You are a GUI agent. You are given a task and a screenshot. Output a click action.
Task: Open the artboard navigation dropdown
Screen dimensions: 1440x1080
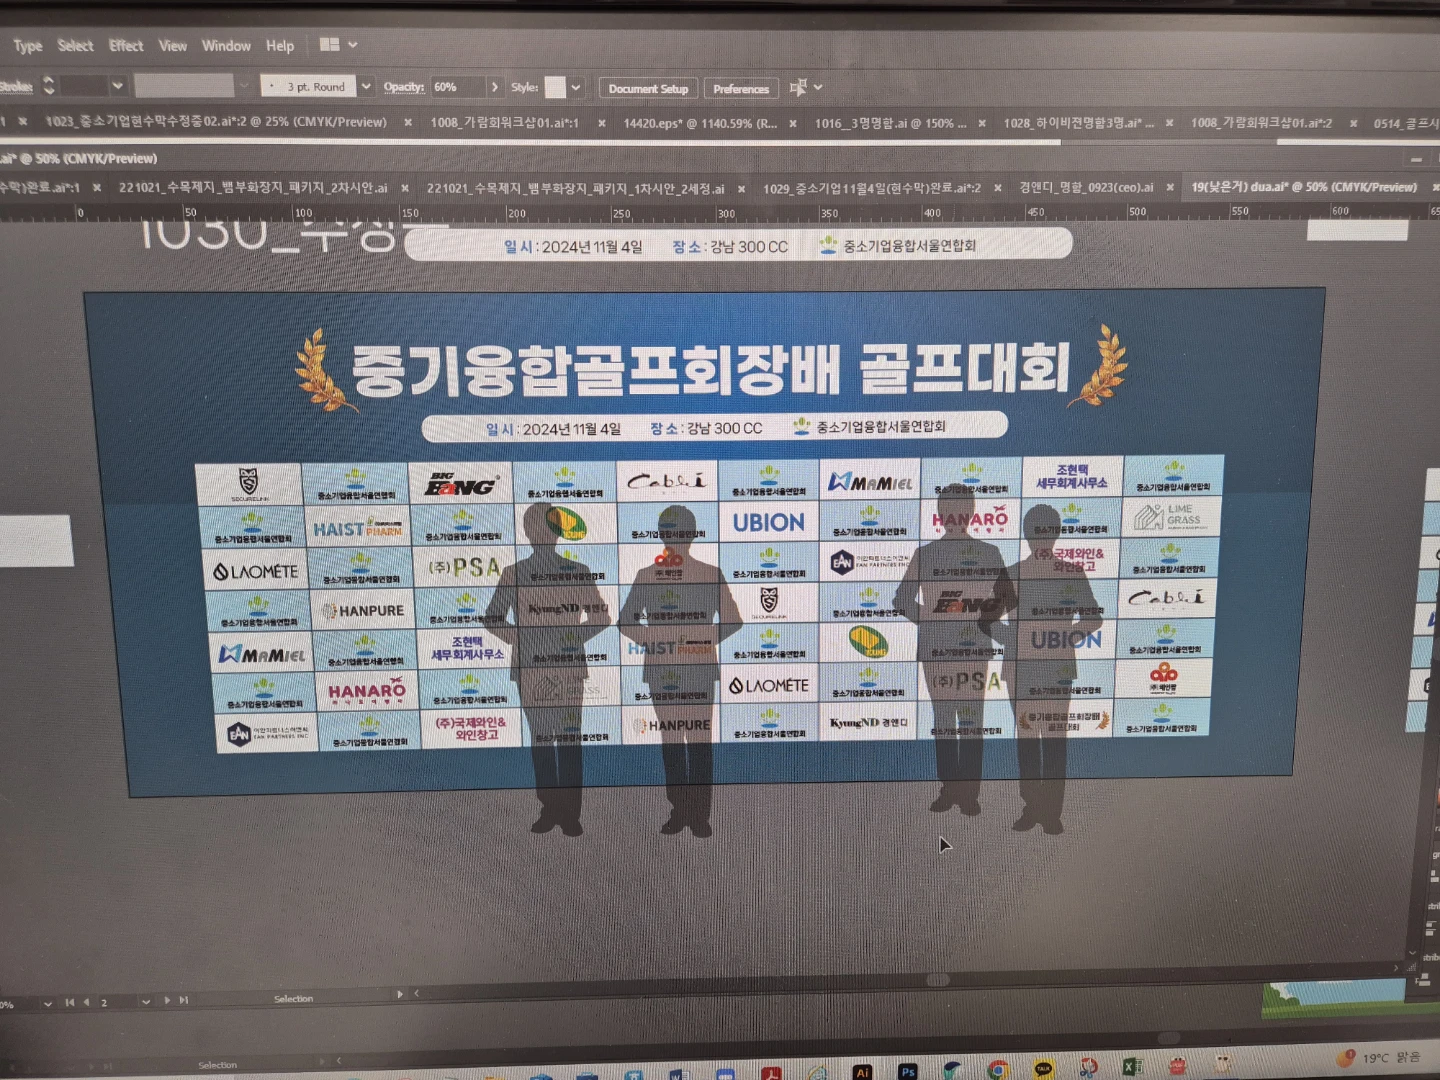tap(146, 1002)
